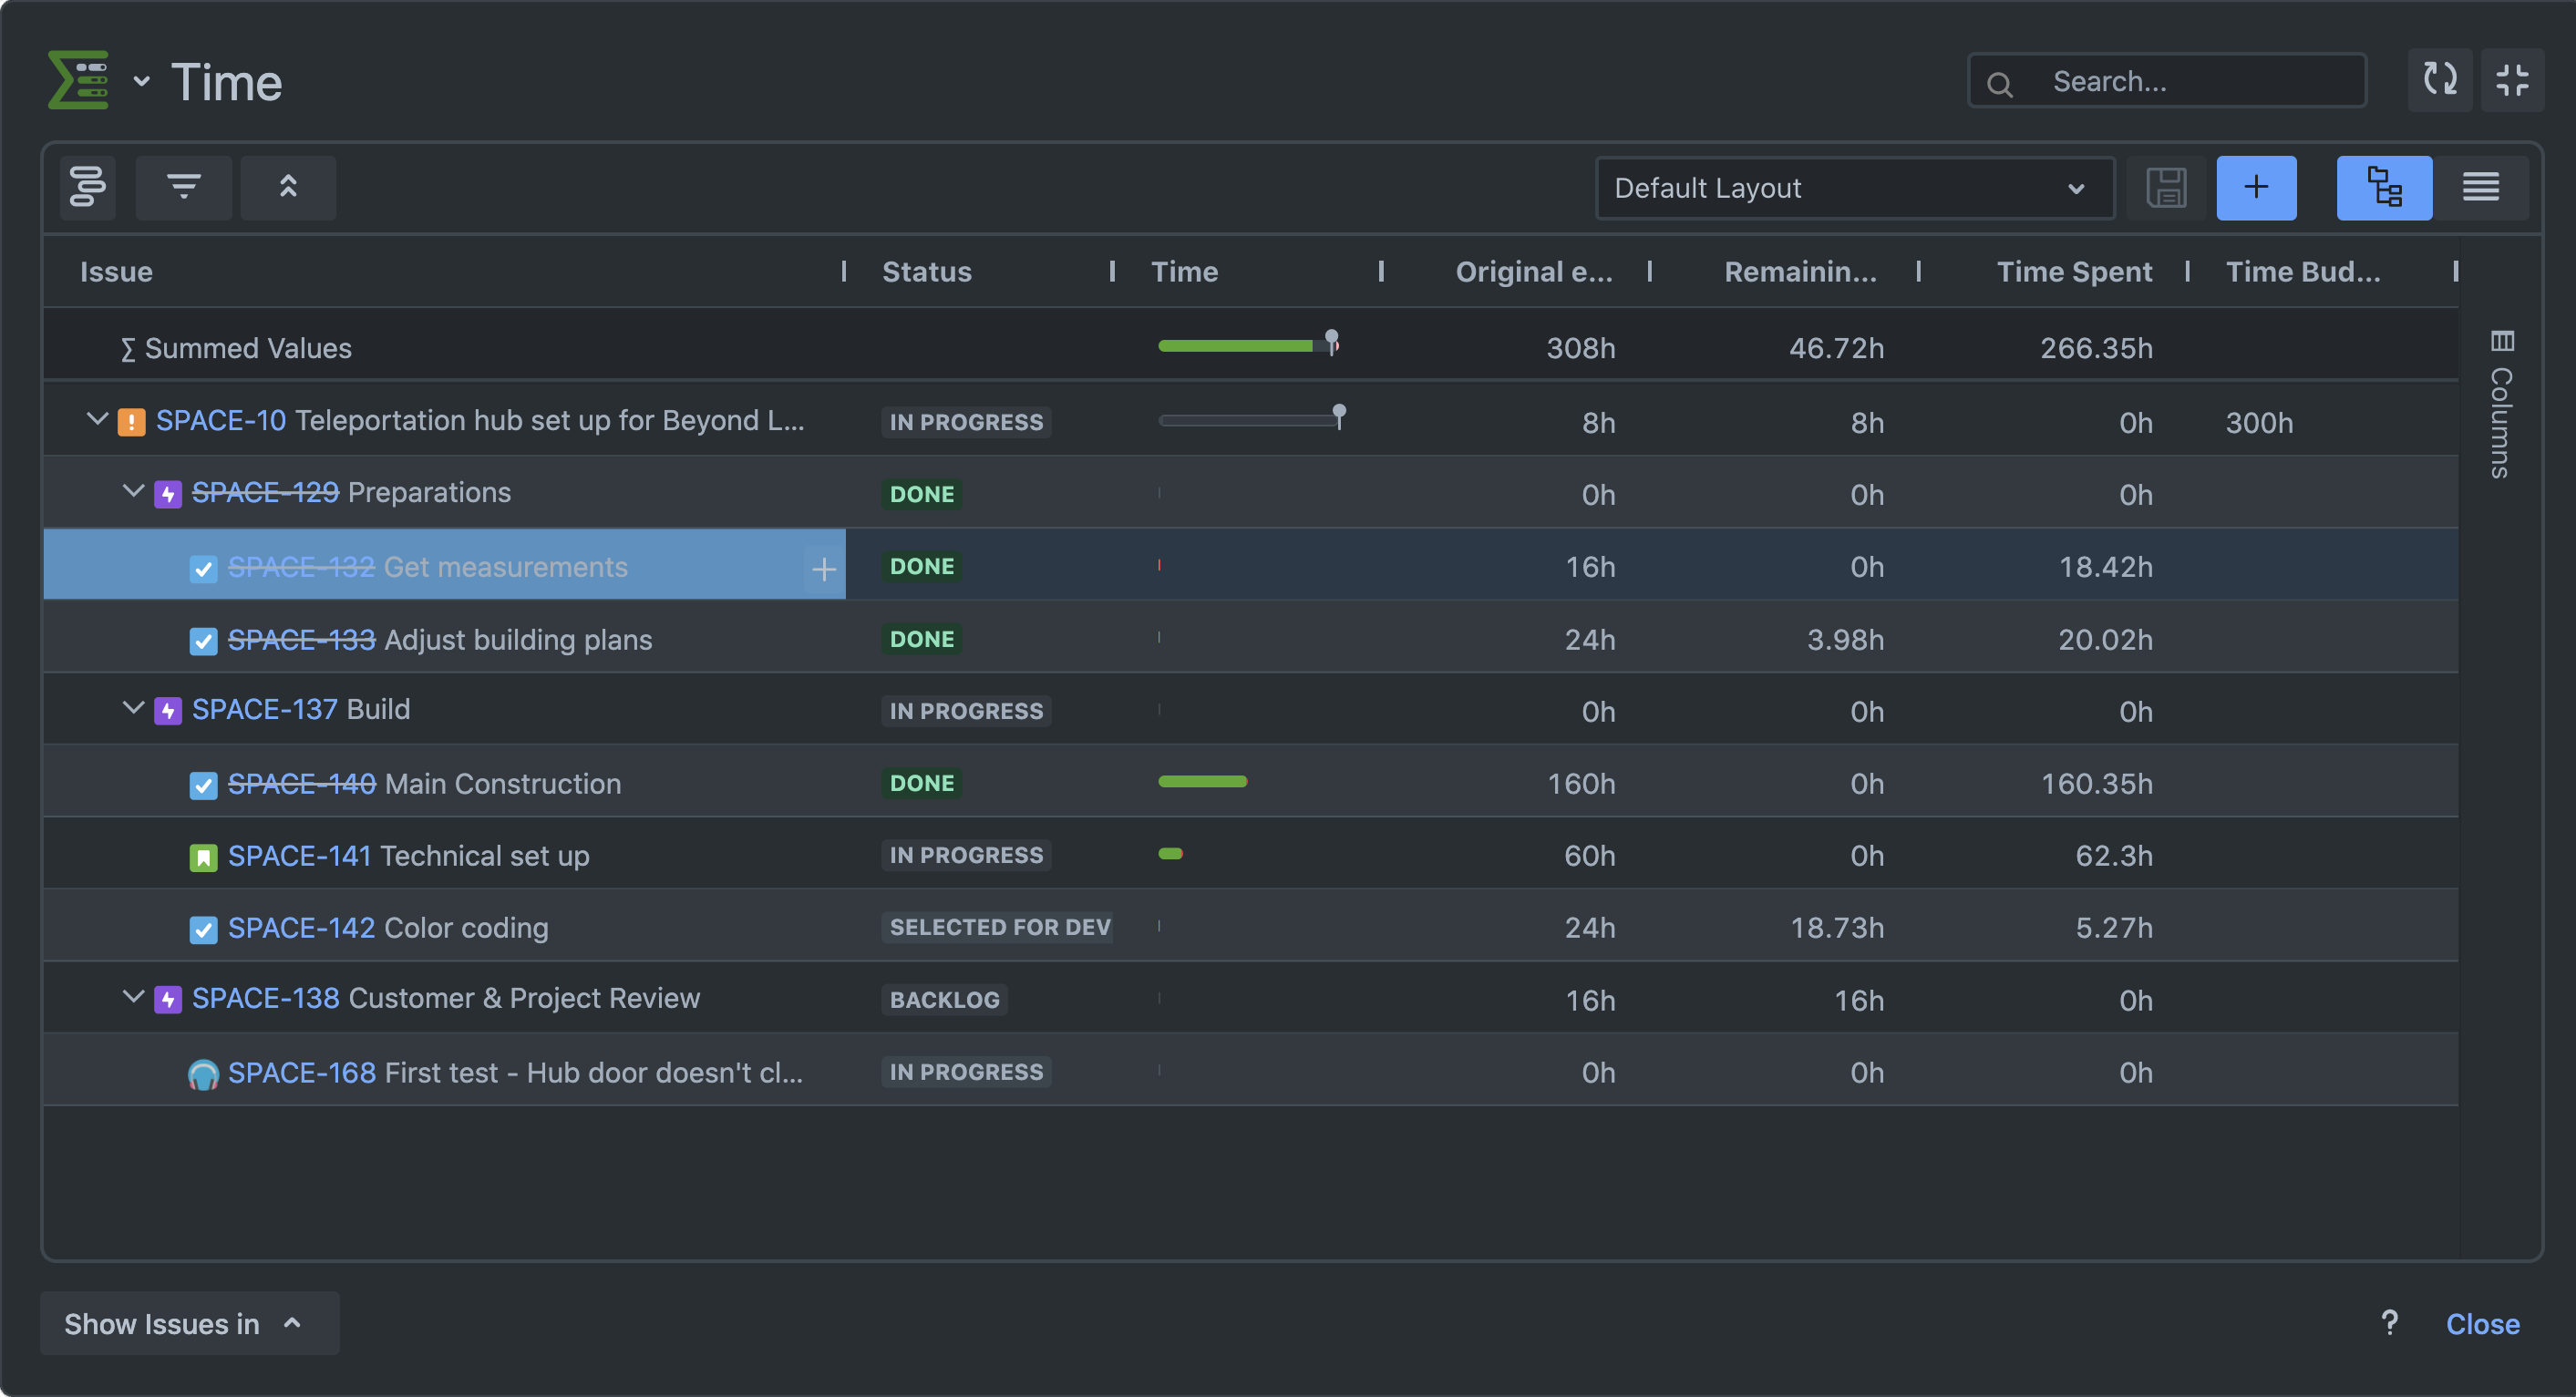Click the green sigma app logo

[x=77, y=80]
